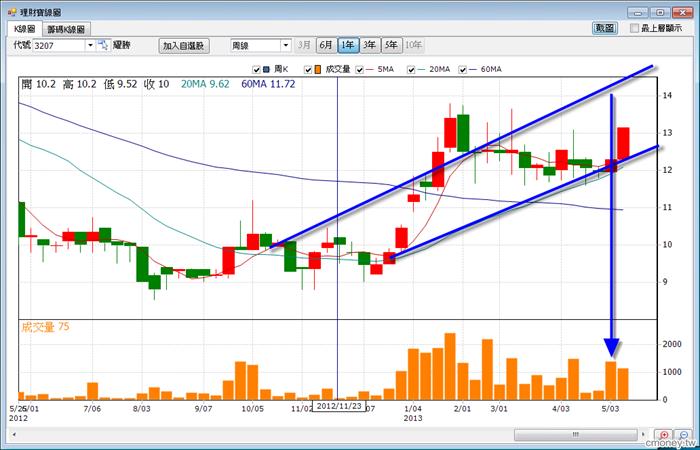Open the stock code 3207 dropdown
Screen dimensions: 700x450
click(x=89, y=45)
